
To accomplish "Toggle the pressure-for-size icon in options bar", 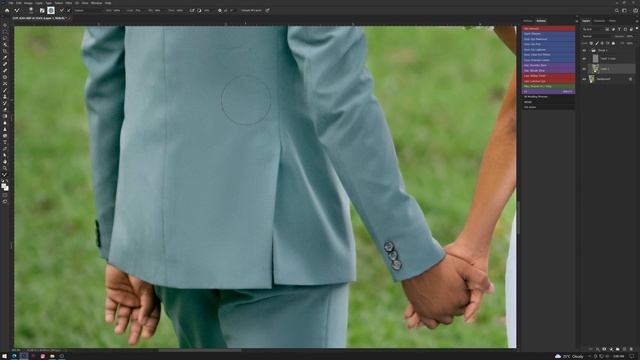I will click(267, 10).
